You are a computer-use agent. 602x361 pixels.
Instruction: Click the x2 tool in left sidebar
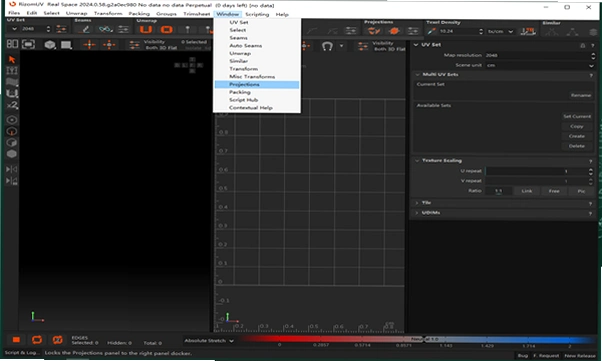[x=12, y=105]
